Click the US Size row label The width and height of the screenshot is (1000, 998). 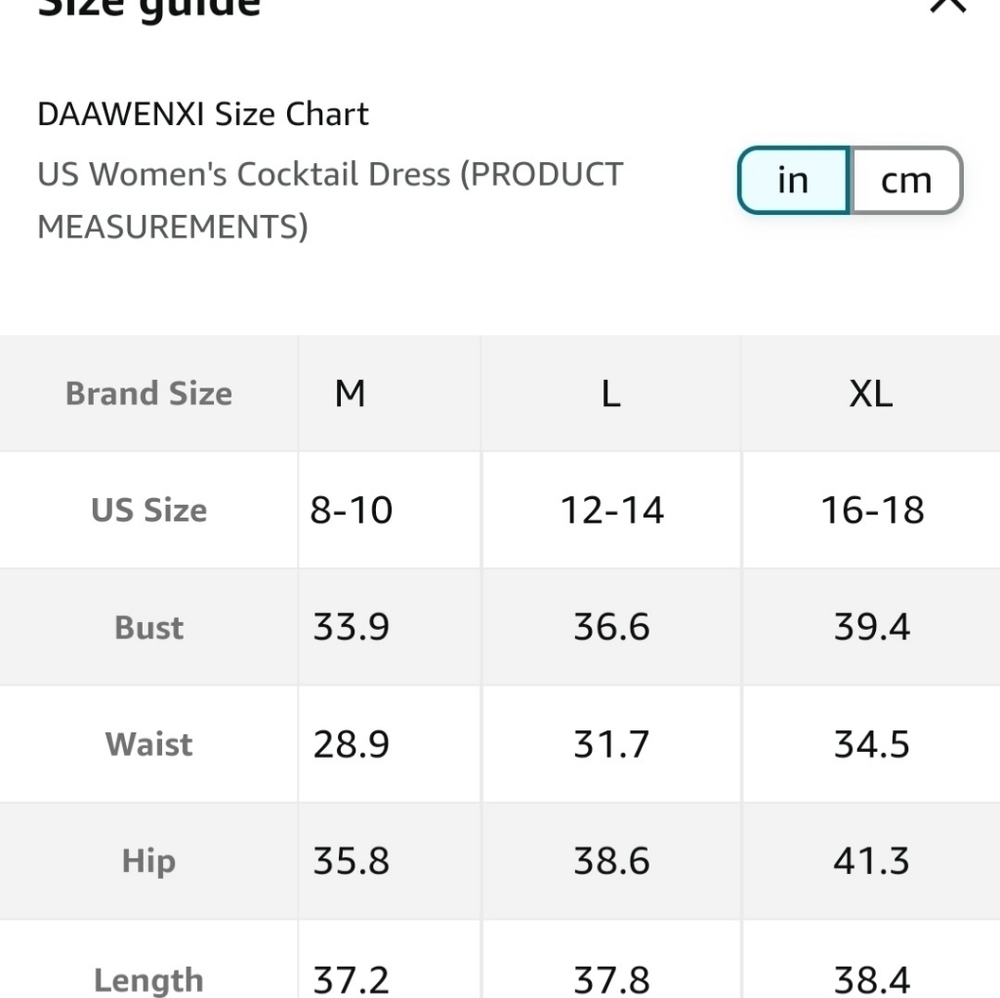click(x=149, y=510)
